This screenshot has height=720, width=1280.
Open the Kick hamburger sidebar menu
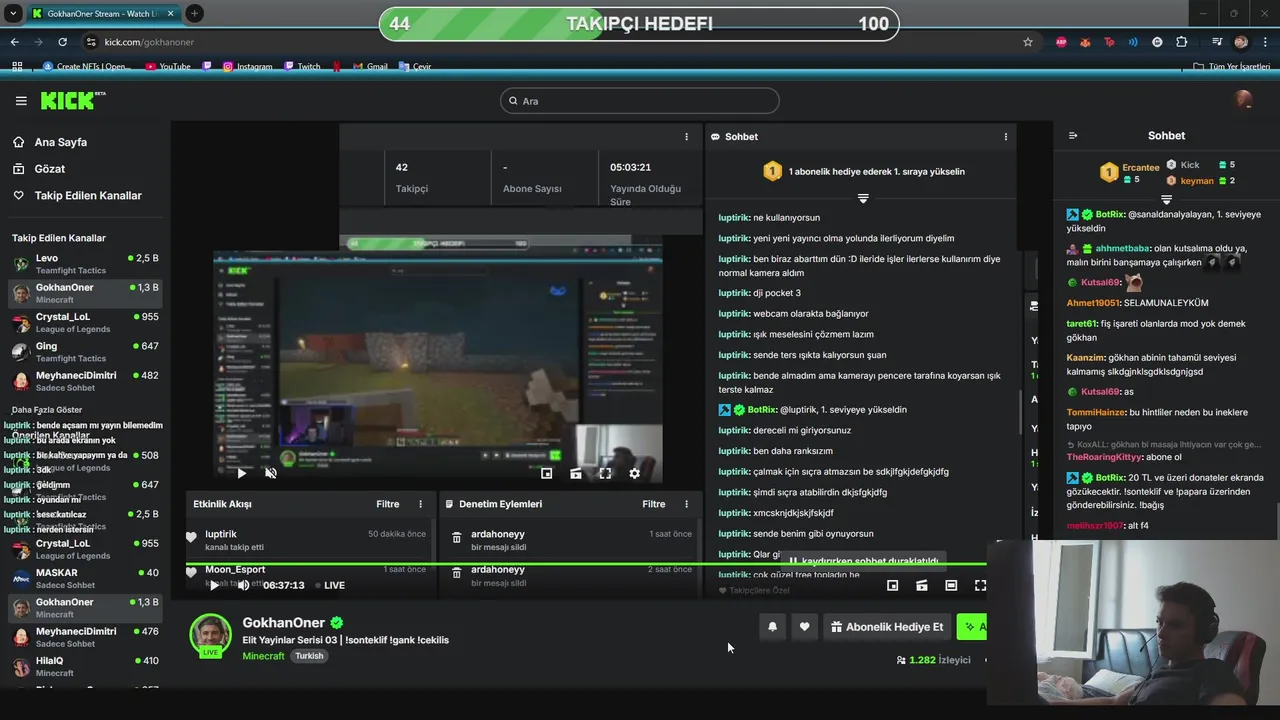(x=21, y=101)
